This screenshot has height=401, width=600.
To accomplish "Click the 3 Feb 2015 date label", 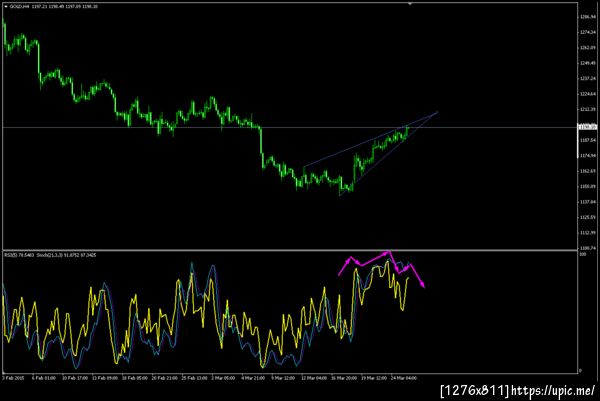I will click(x=13, y=378).
